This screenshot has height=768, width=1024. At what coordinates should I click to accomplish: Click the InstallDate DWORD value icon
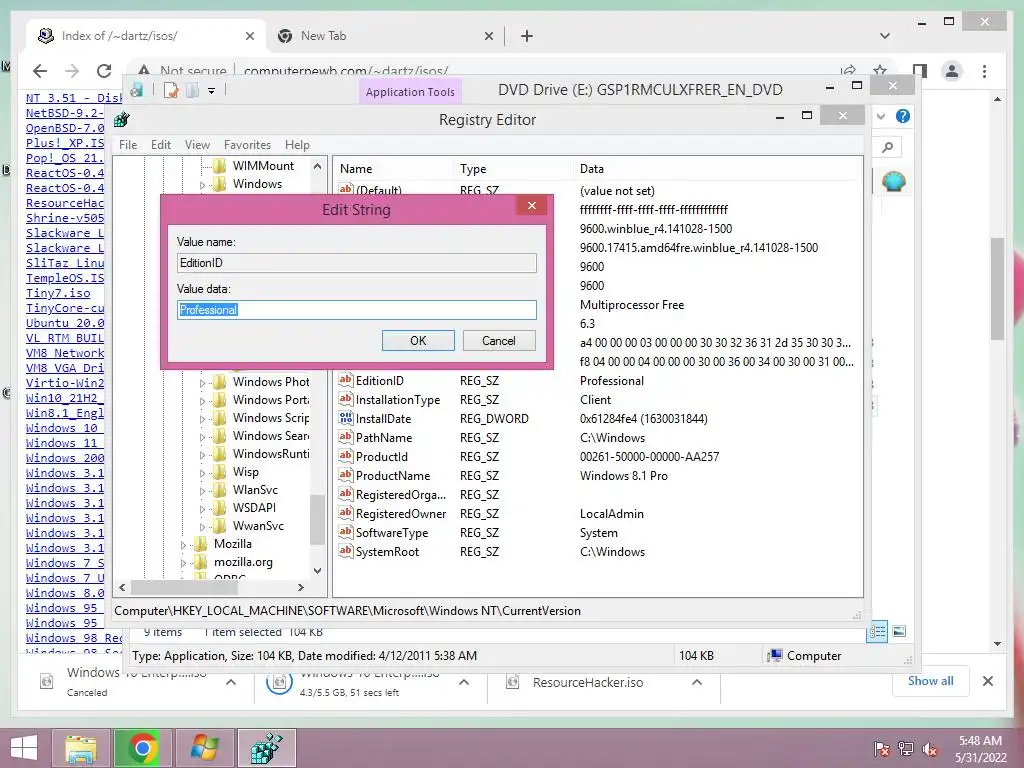pos(345,418)
